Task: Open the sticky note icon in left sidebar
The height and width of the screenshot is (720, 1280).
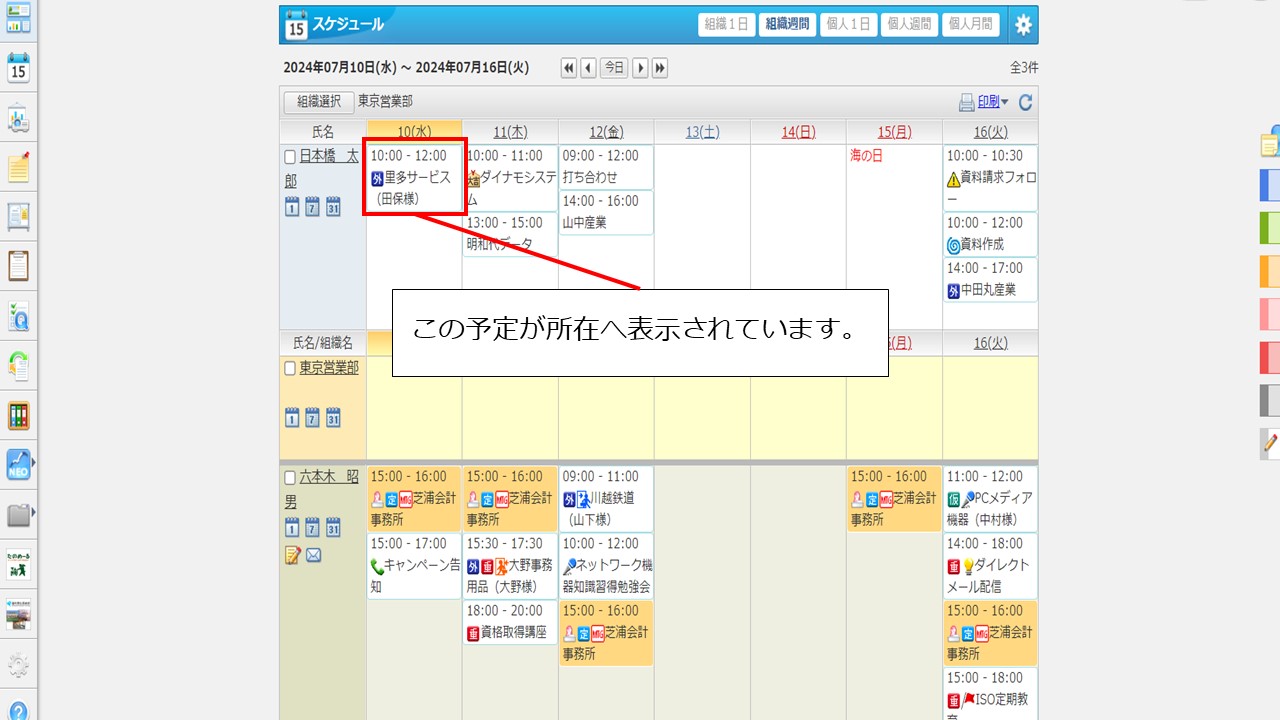Action: [18, 167]
